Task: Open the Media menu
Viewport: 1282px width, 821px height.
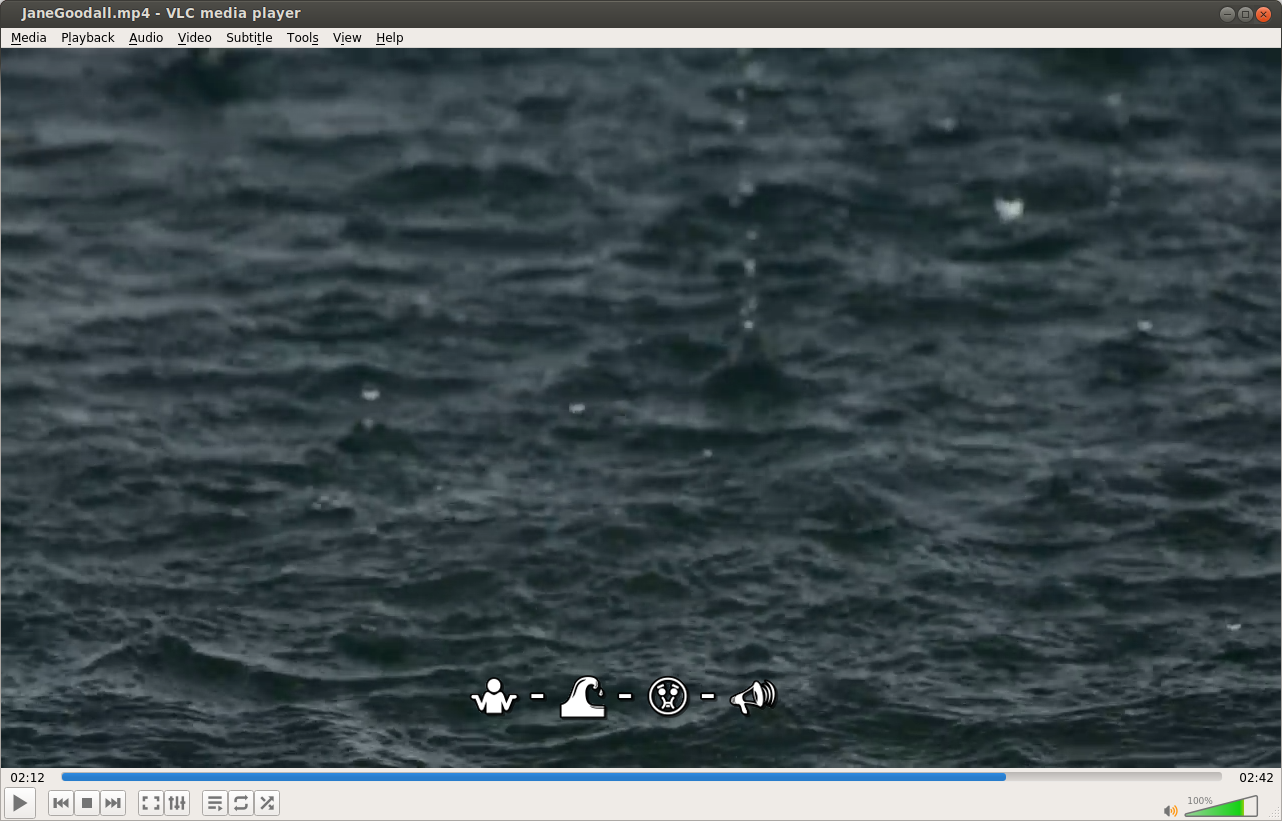Action: 29,38
